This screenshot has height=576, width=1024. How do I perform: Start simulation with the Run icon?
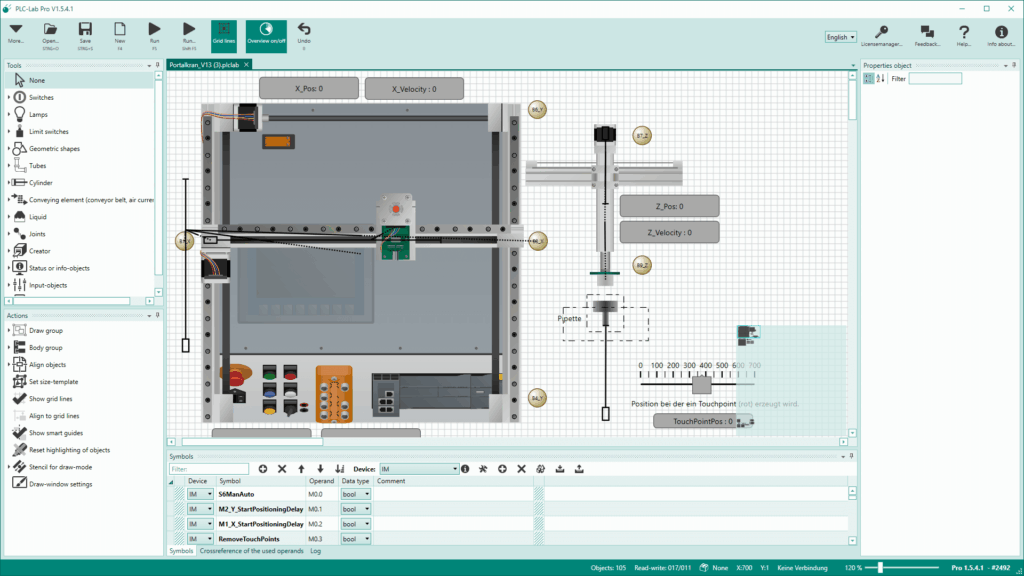(154, 36)
